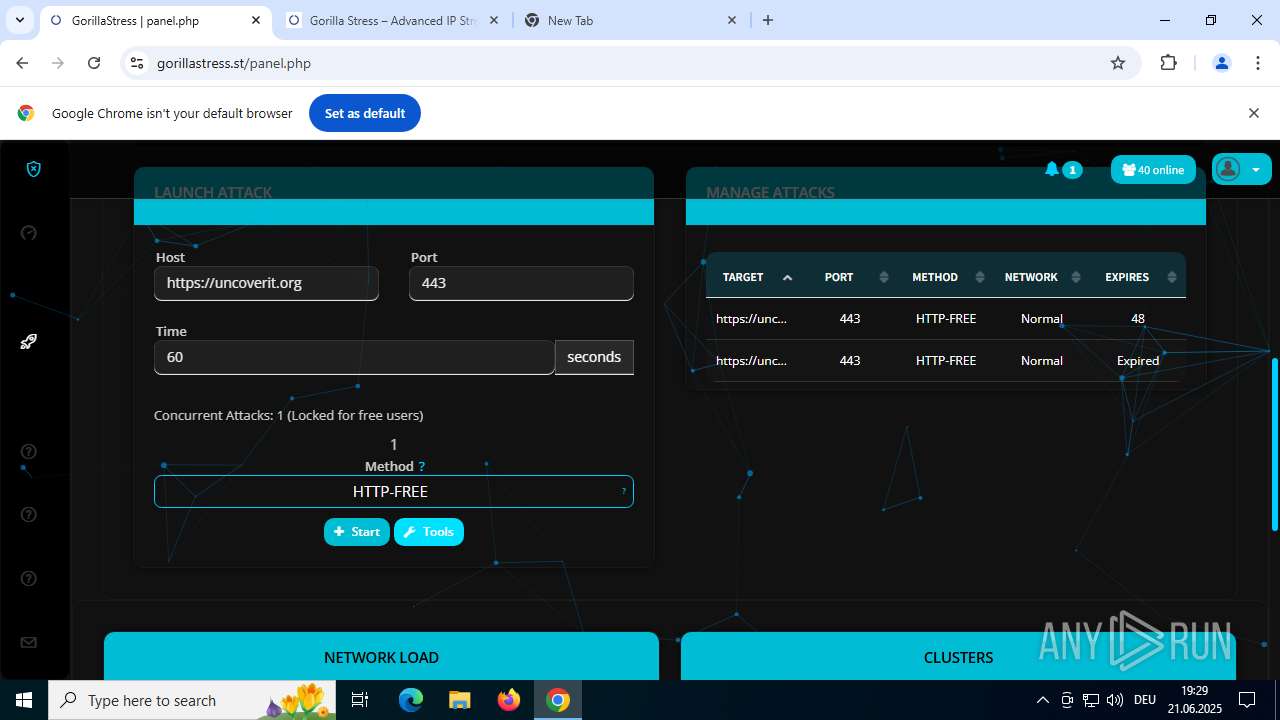Screen dimensions: 1280x720
Task: Open the Windows Start menu
Action: [x=24, y=700]
